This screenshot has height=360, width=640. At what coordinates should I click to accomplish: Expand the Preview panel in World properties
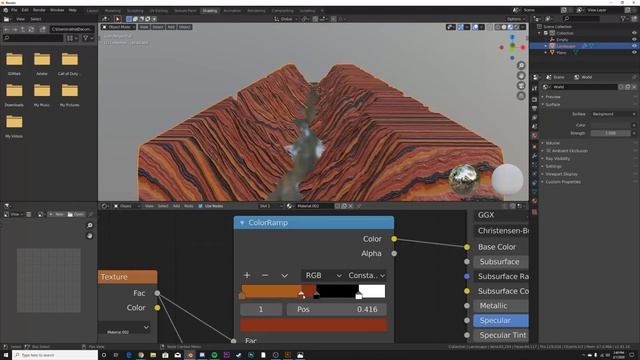point(553,97)
